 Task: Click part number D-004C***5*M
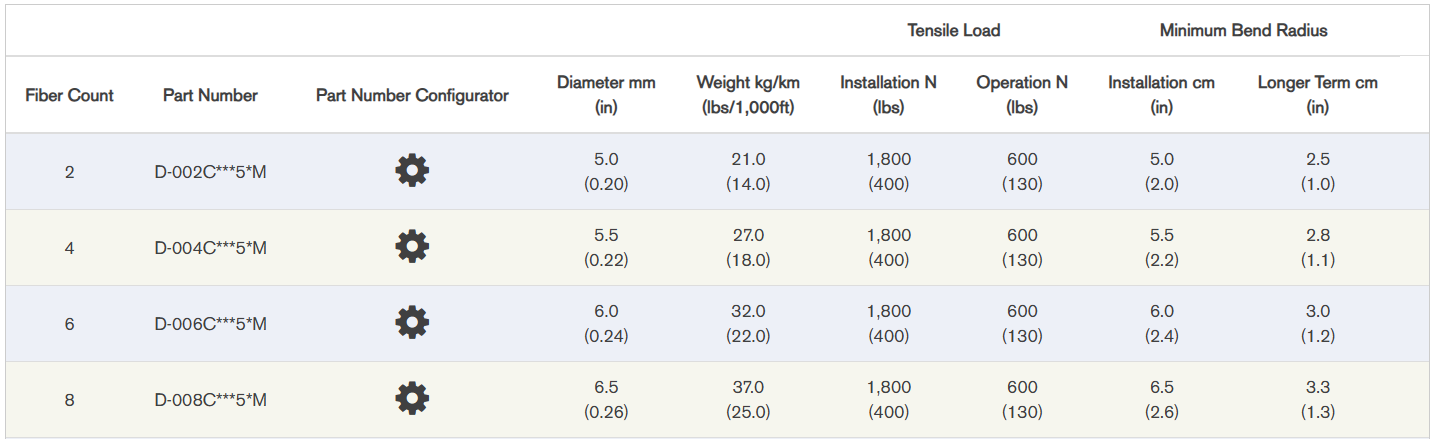pos(210,248)
